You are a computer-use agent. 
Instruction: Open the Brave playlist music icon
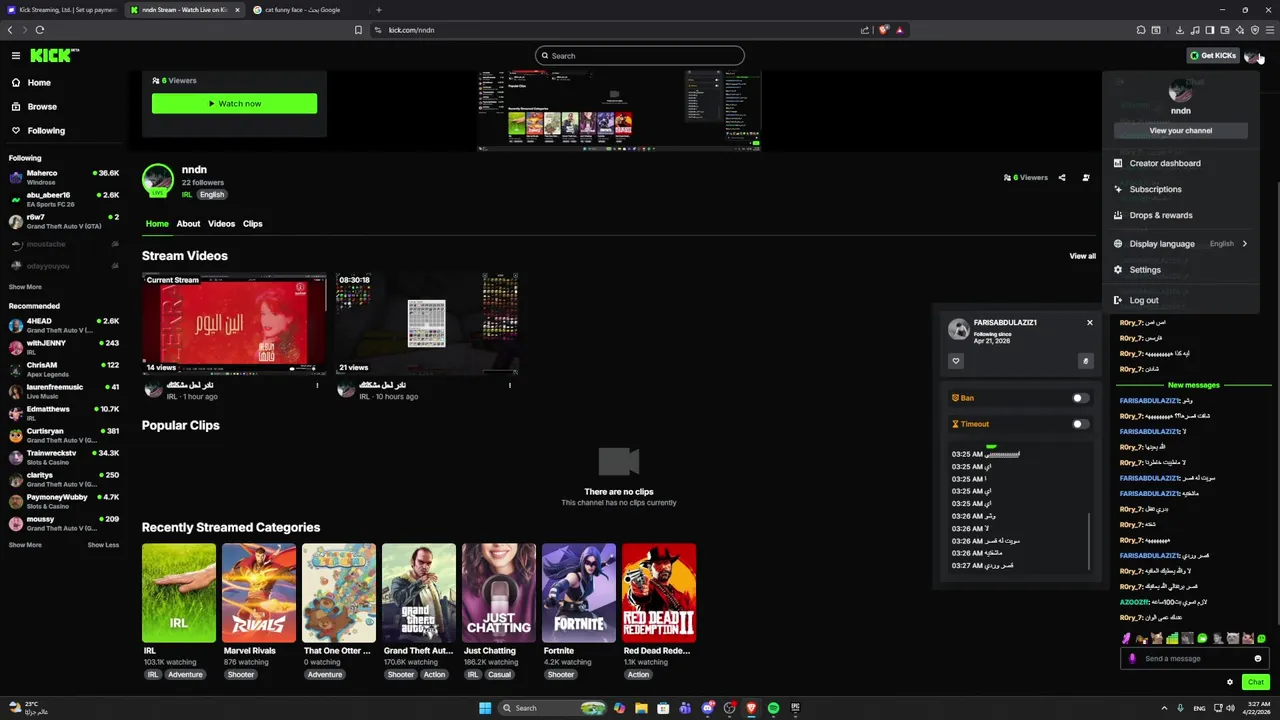pos(1195,30)
